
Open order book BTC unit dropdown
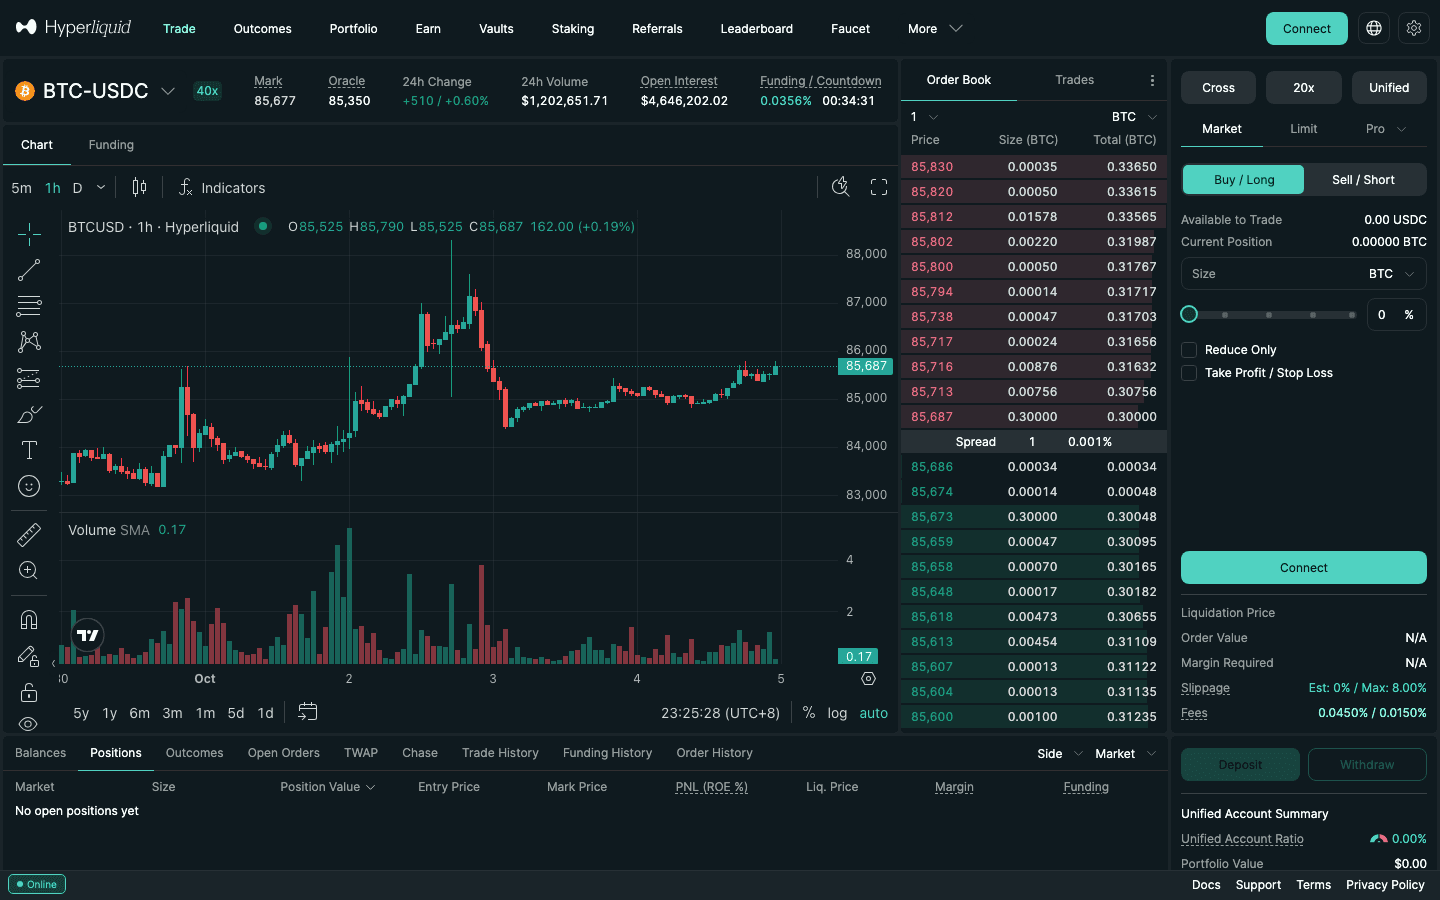[1134, 117]
